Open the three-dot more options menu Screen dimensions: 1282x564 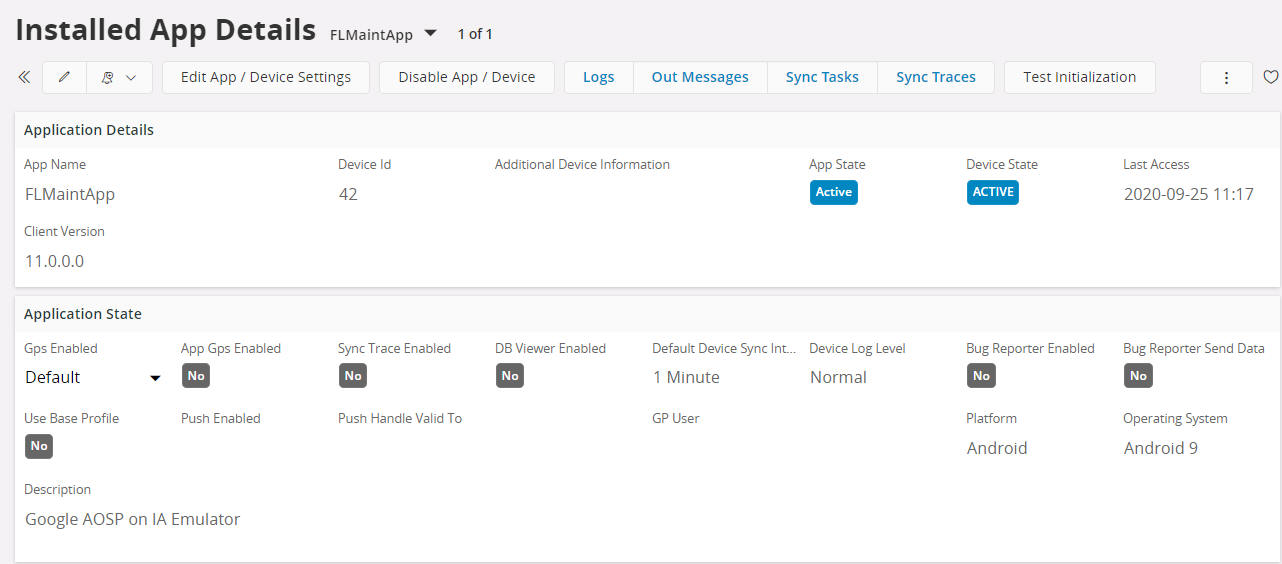(1226, 77)
